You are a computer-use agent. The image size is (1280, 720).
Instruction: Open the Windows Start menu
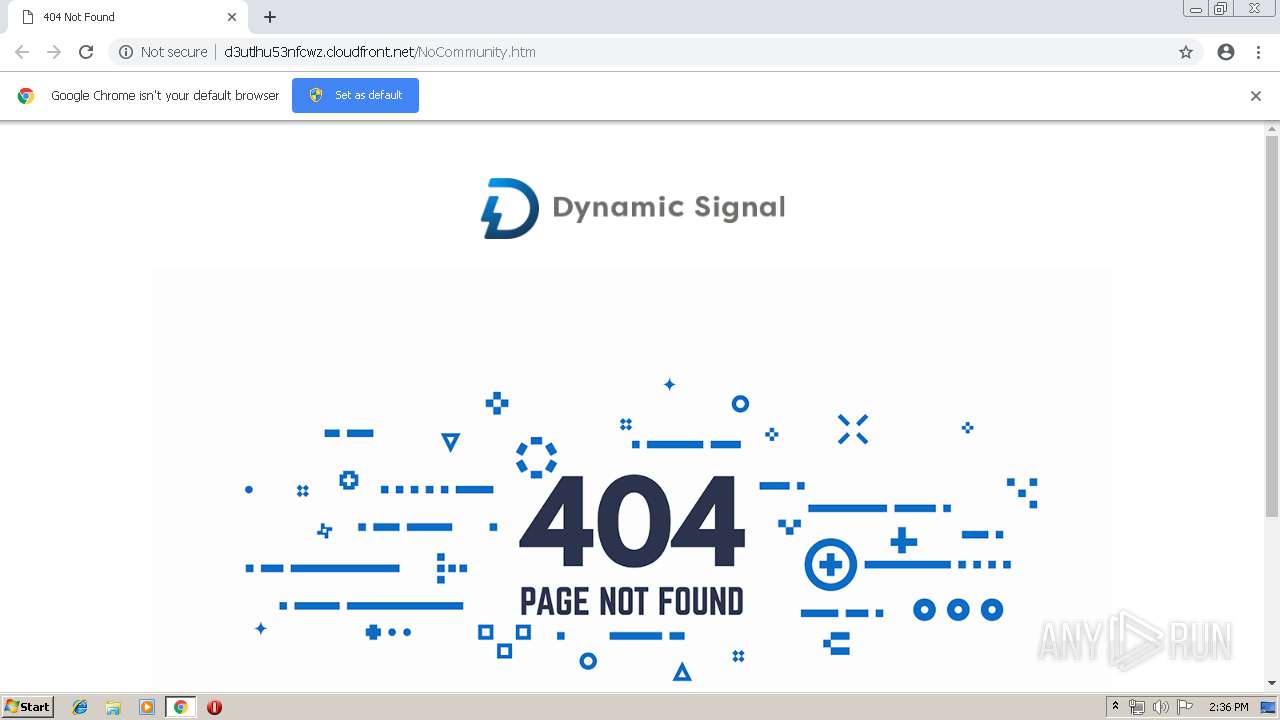click(x=27, y=707)
